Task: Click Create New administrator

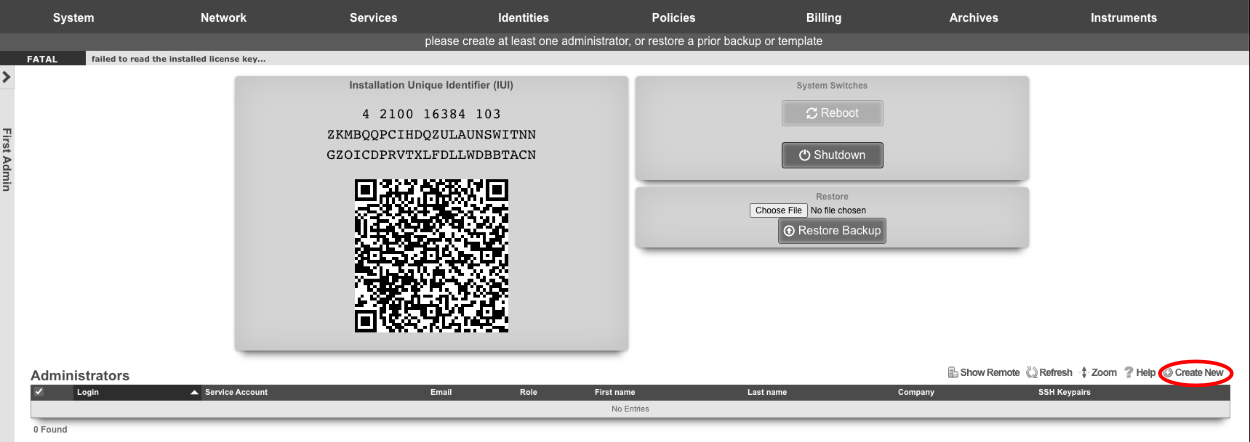Action: pos(1194,372)
